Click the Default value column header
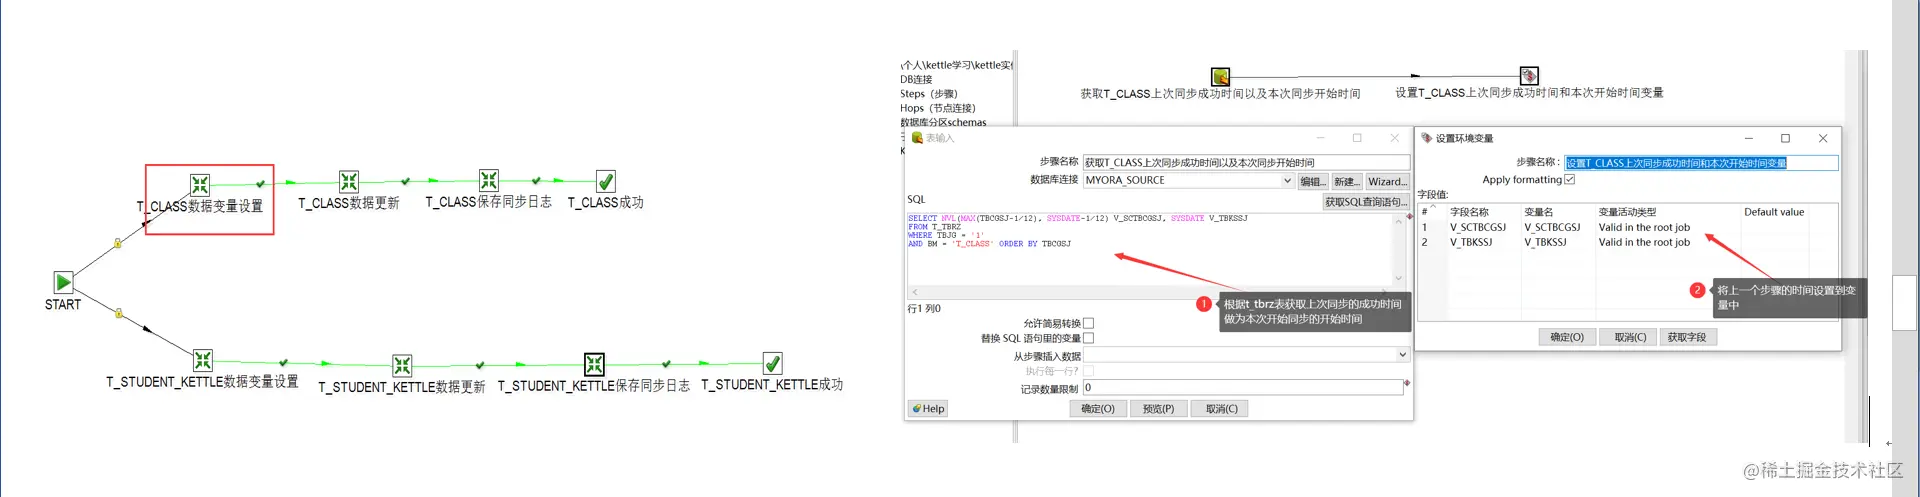 point(1774,212)
